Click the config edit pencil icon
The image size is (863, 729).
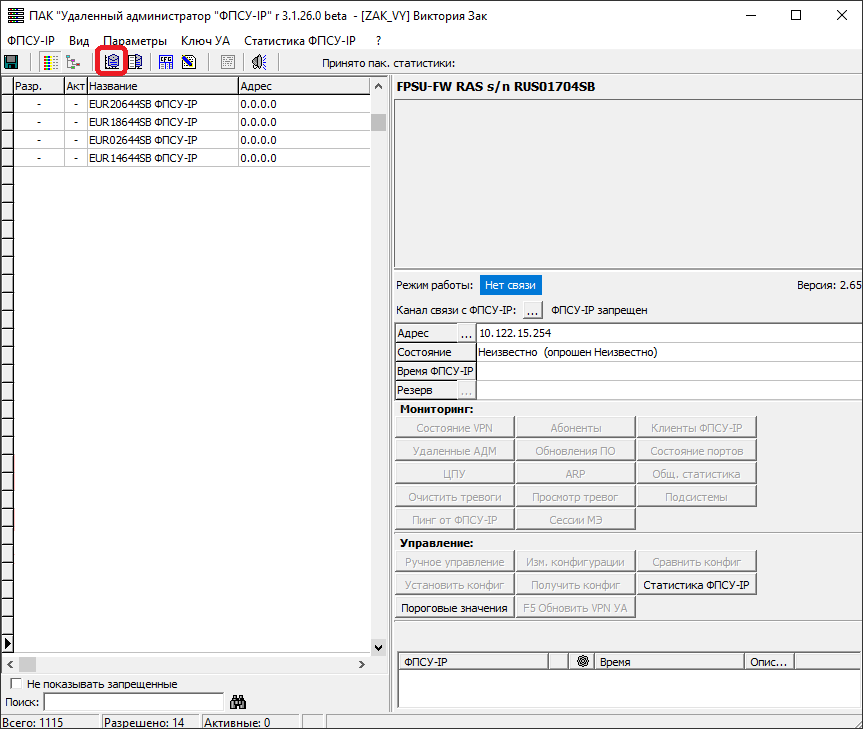tap(188, 62)
